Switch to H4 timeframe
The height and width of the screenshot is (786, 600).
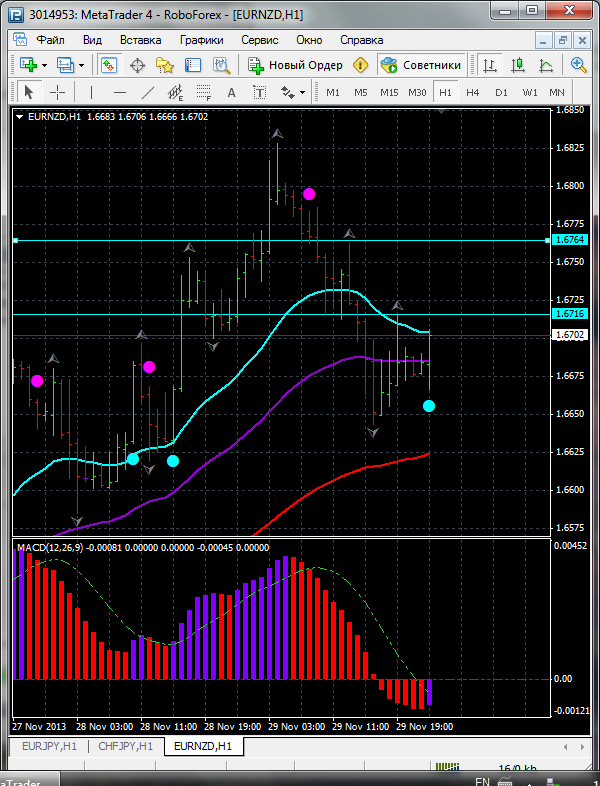coord(472,93)
